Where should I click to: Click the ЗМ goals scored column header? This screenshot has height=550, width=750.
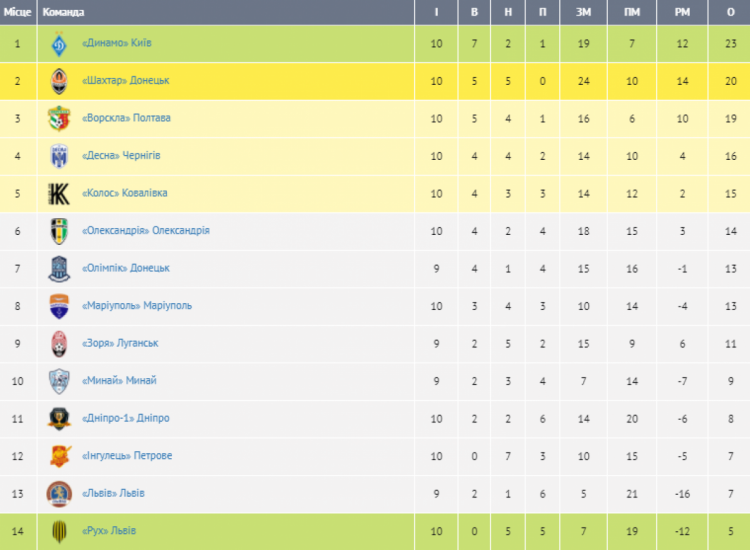pyautogui.click(x=583, y=12)
